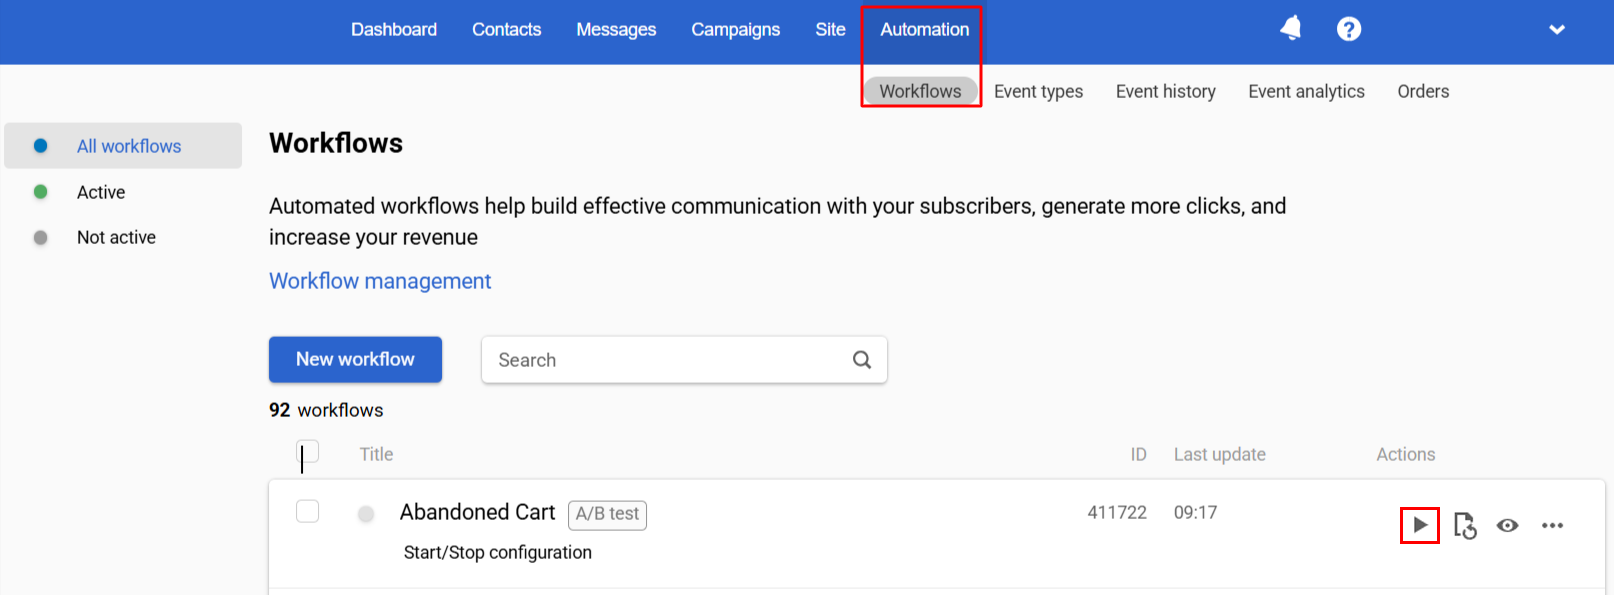Expand the account menu chevron
The width and height of the screenshot is (1614, 595).
point(1557,29)
